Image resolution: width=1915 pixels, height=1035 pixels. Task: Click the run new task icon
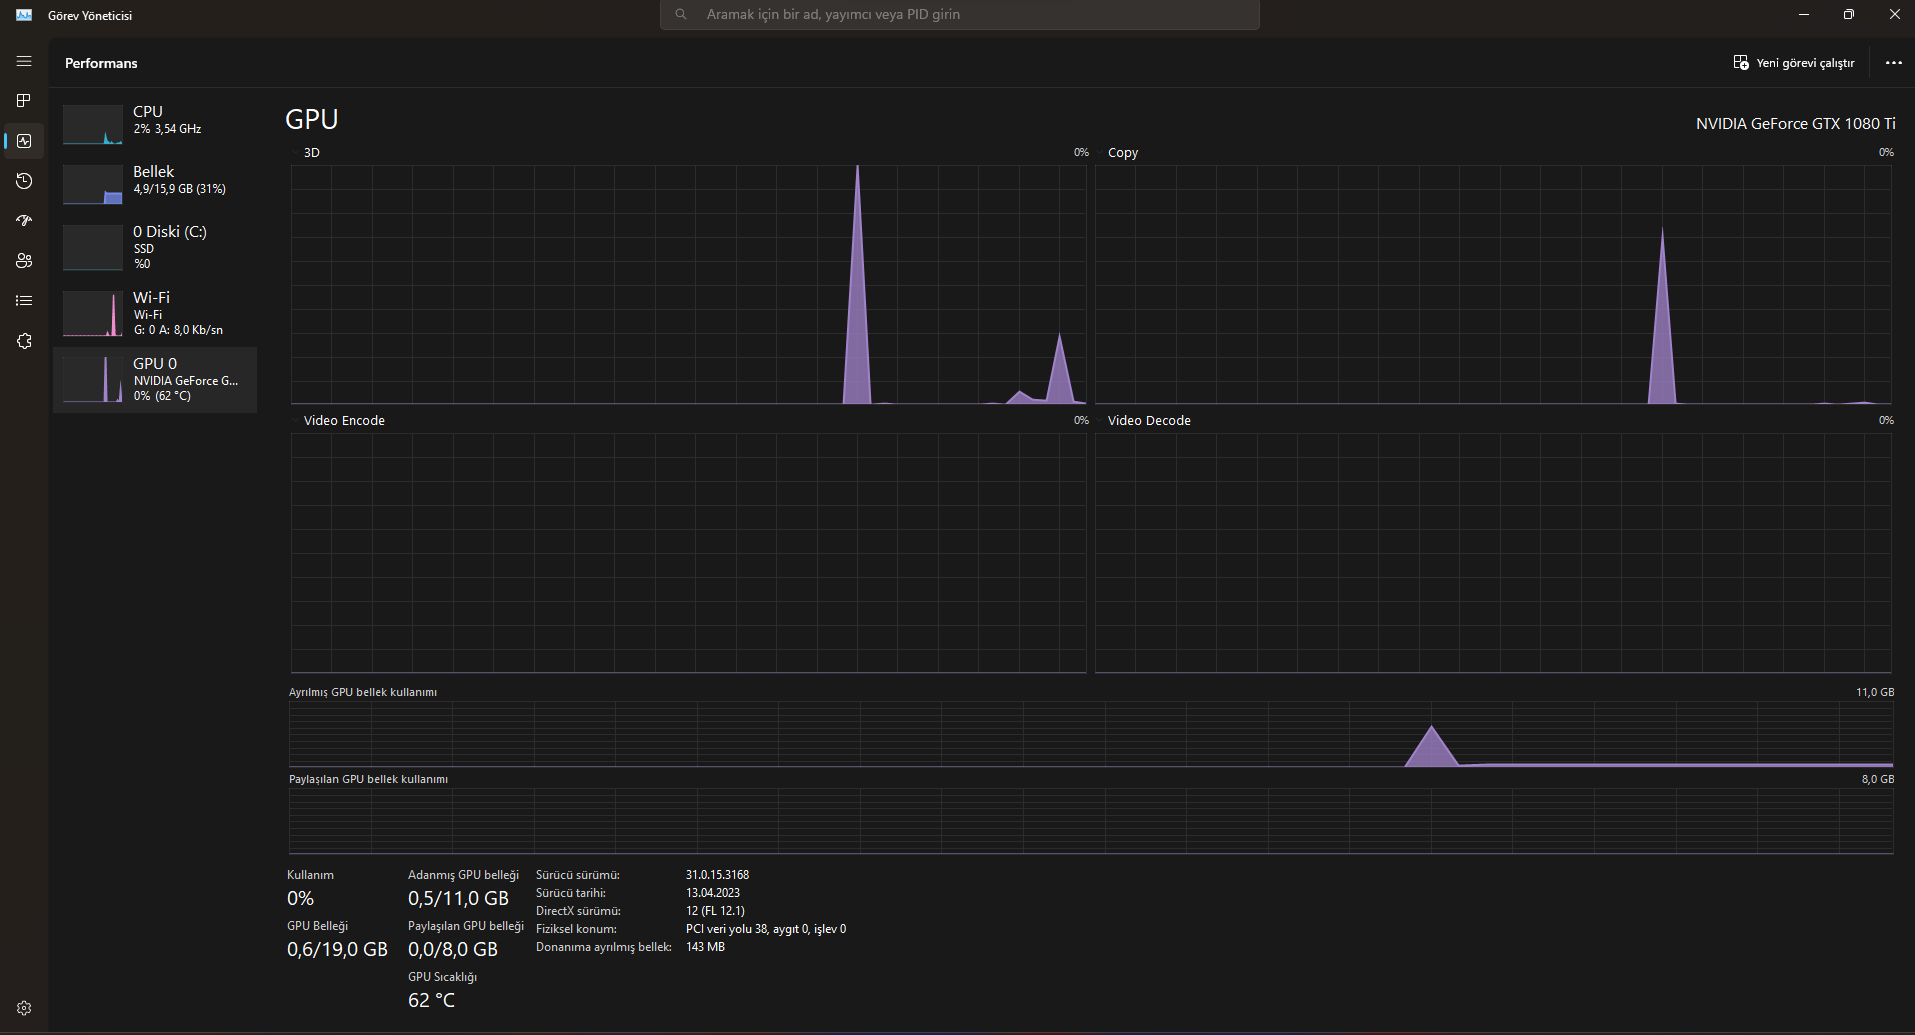[x=1741, y=62]
